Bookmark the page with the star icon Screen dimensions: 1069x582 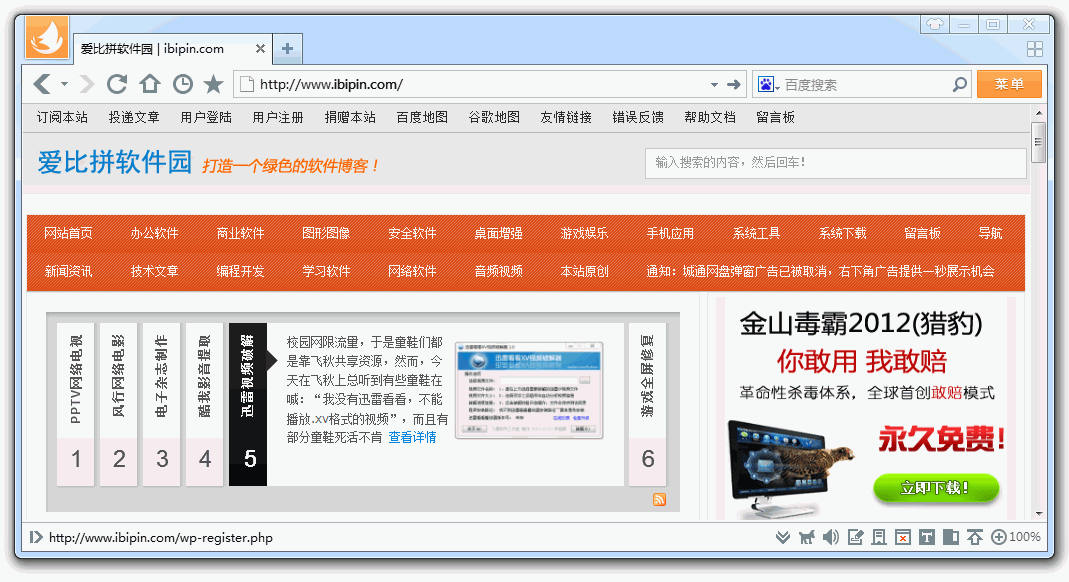click(214, 85)
